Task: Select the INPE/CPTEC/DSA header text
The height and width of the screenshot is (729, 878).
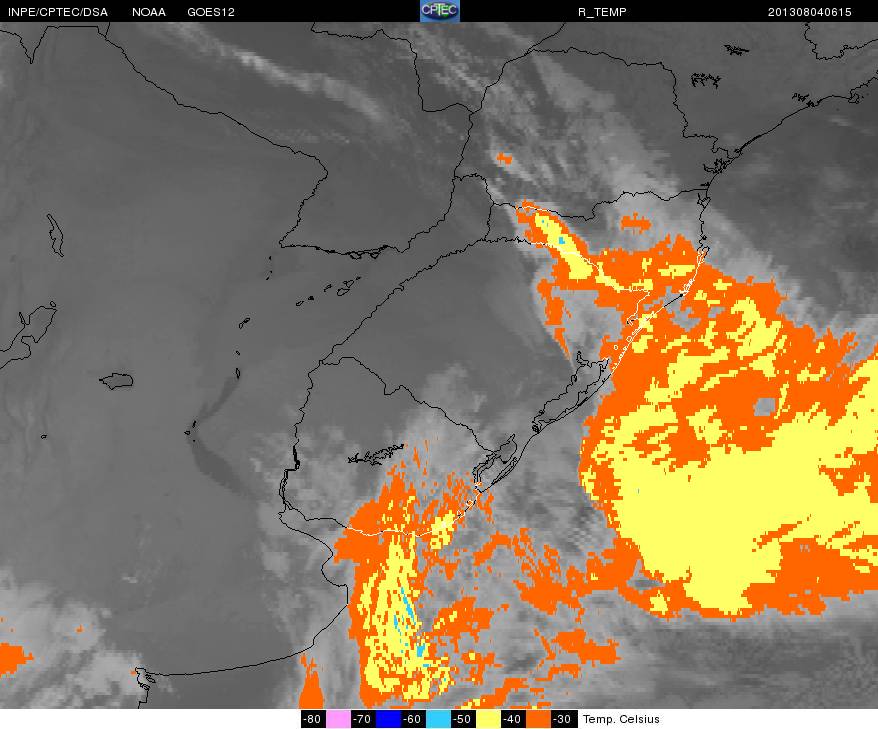Action: point(58,12)
